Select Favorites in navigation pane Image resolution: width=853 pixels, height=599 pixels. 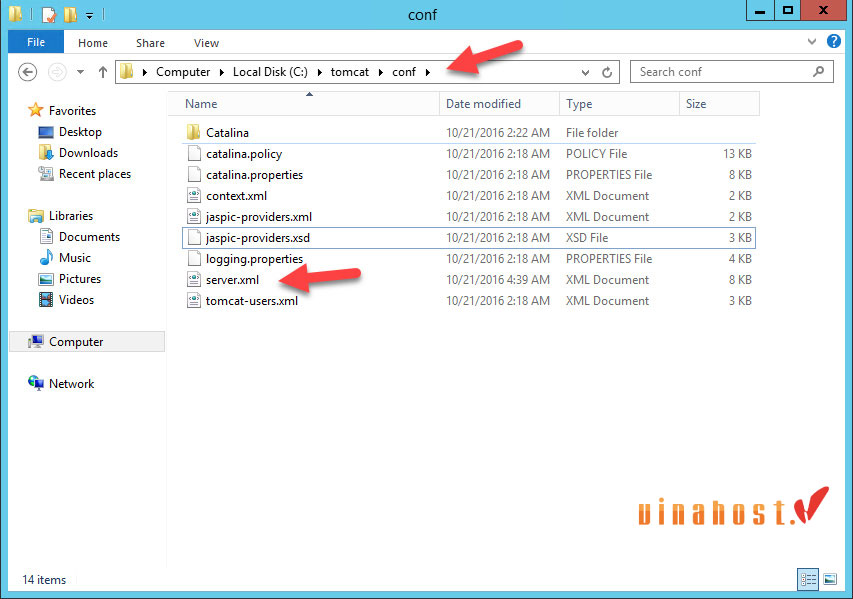(72, 110)
